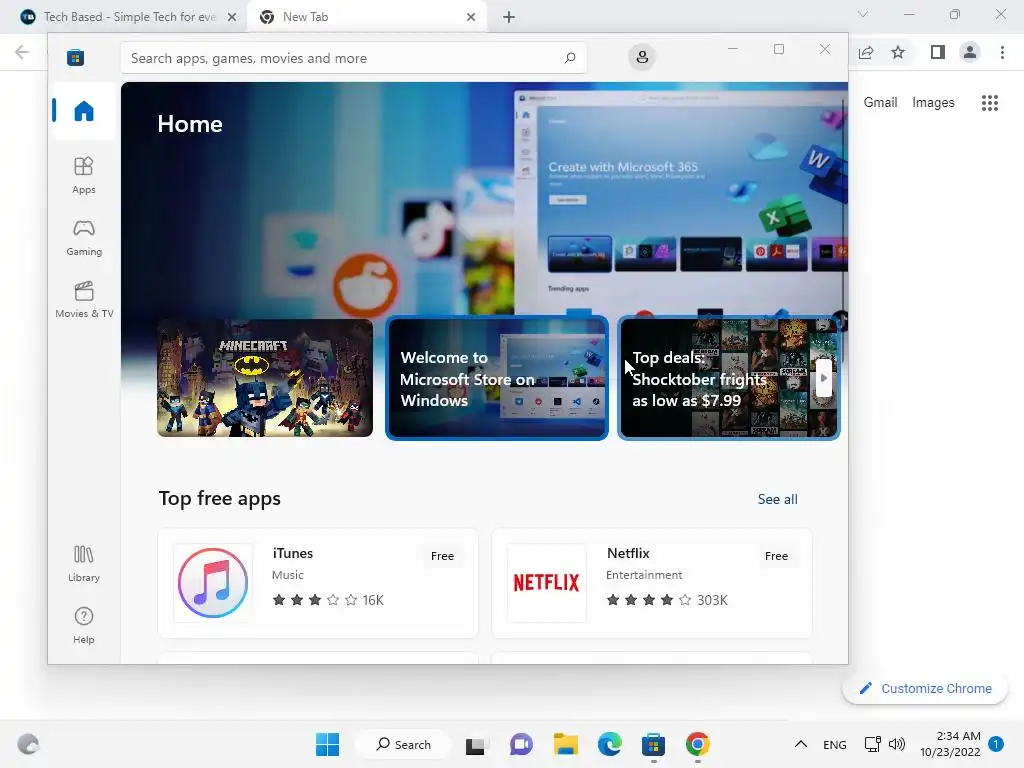
Task: Toggle the Chrome side panel
Action: pyautogui.click(x=938, y=52)
